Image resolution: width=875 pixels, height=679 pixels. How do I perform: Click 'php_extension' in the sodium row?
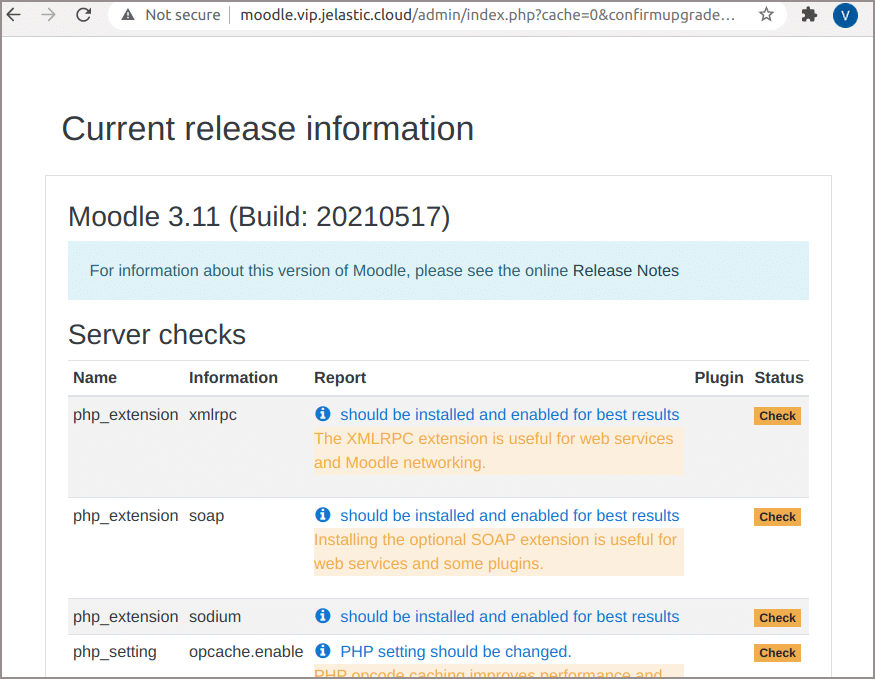[x=126, y=617]
